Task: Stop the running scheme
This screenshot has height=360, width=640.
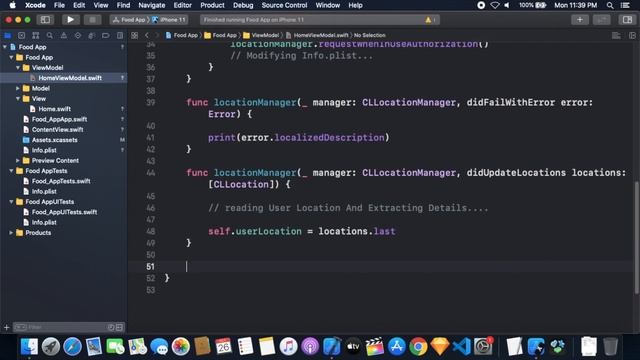Action: click(93, 20)
